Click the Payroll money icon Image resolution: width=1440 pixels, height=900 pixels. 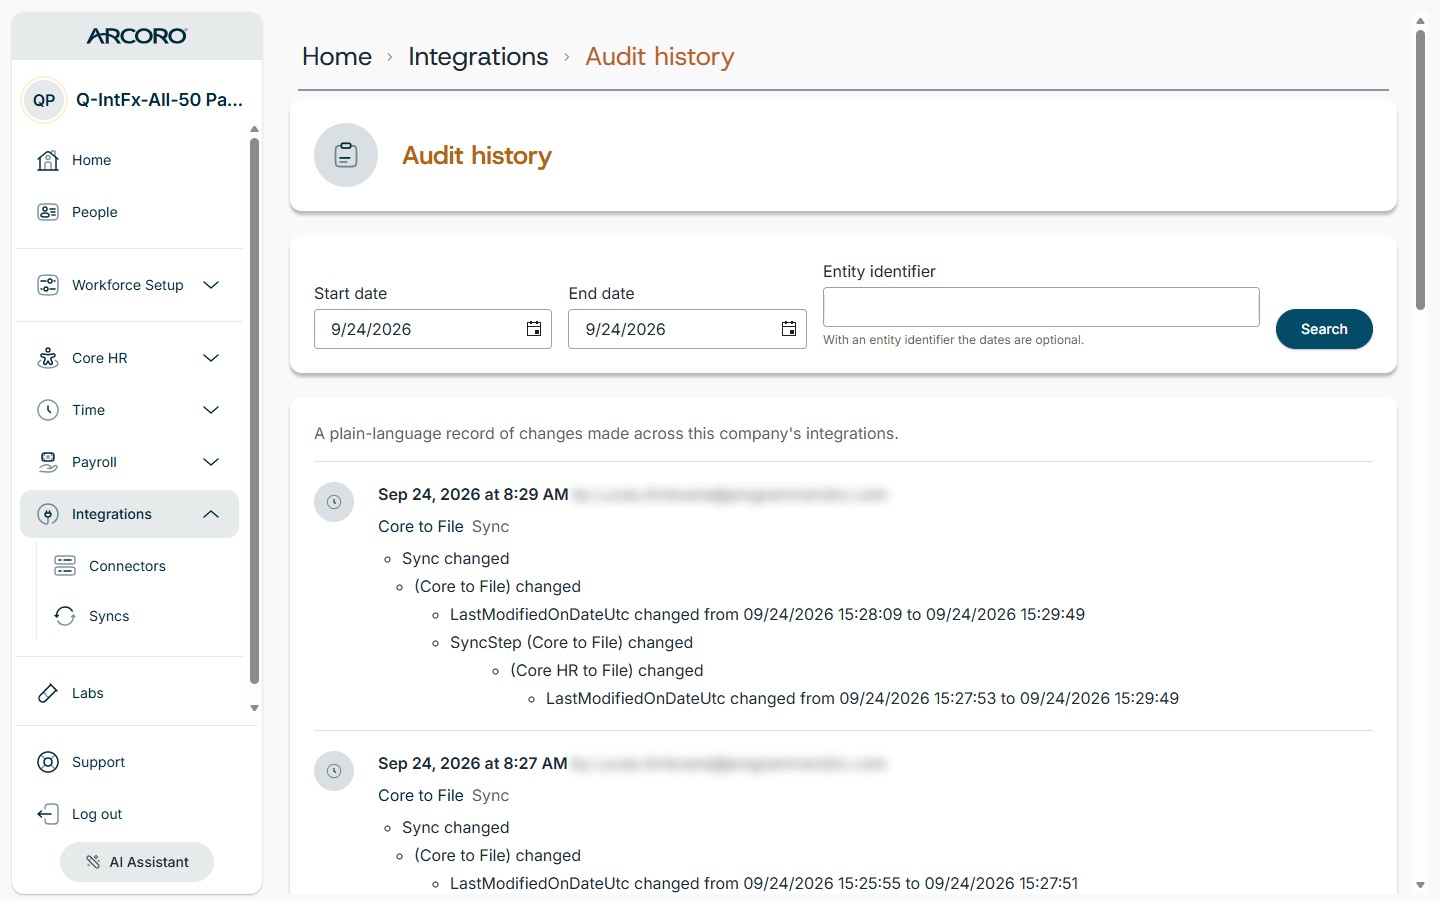(x=48, y=462)
